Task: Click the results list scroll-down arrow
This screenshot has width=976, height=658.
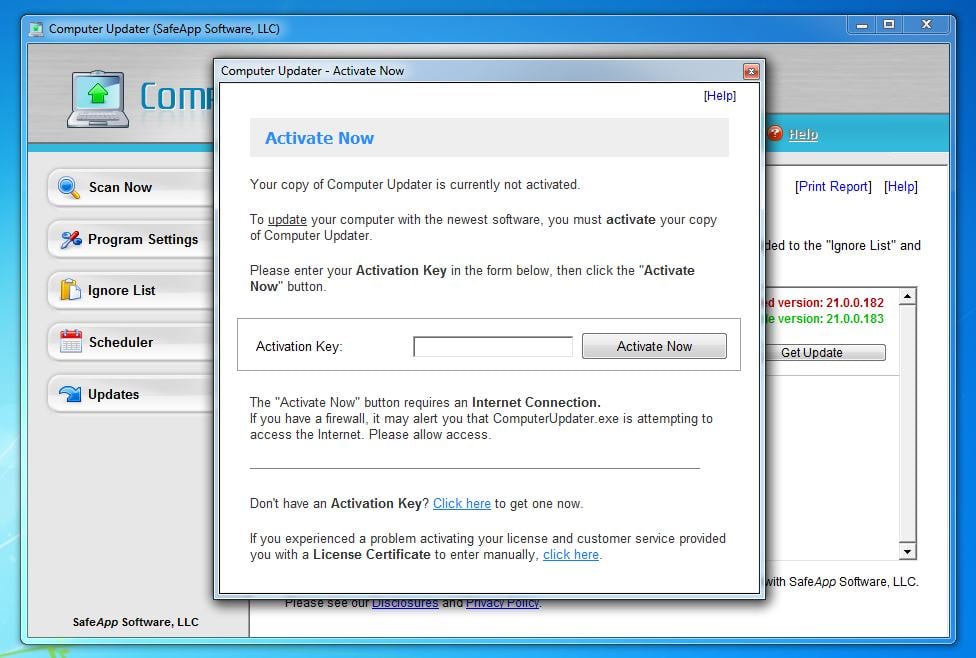Action: (908, 552)
